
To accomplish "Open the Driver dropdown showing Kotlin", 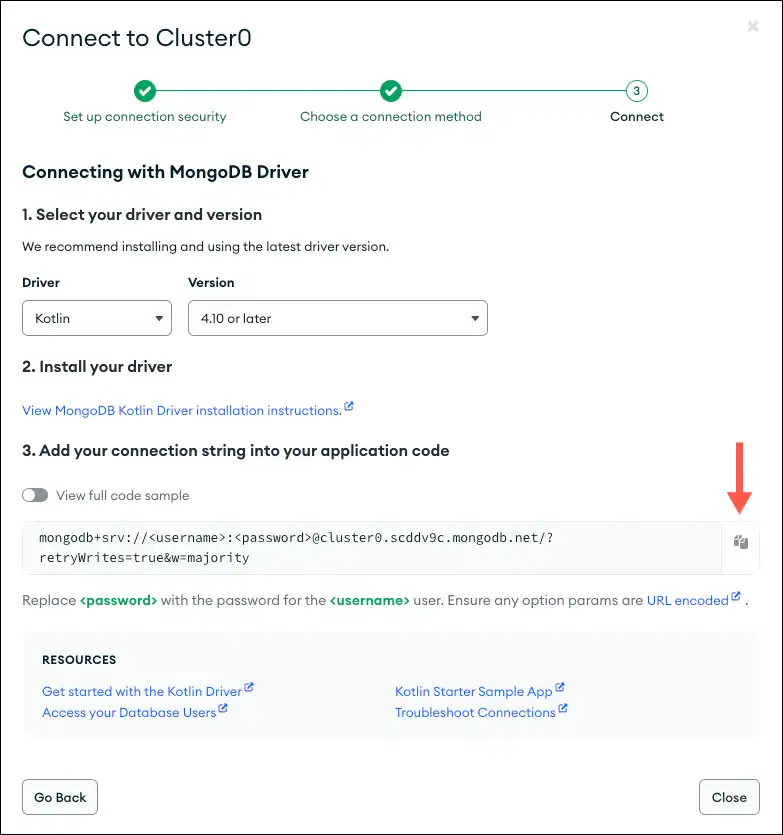I will (x=96, y=317).
